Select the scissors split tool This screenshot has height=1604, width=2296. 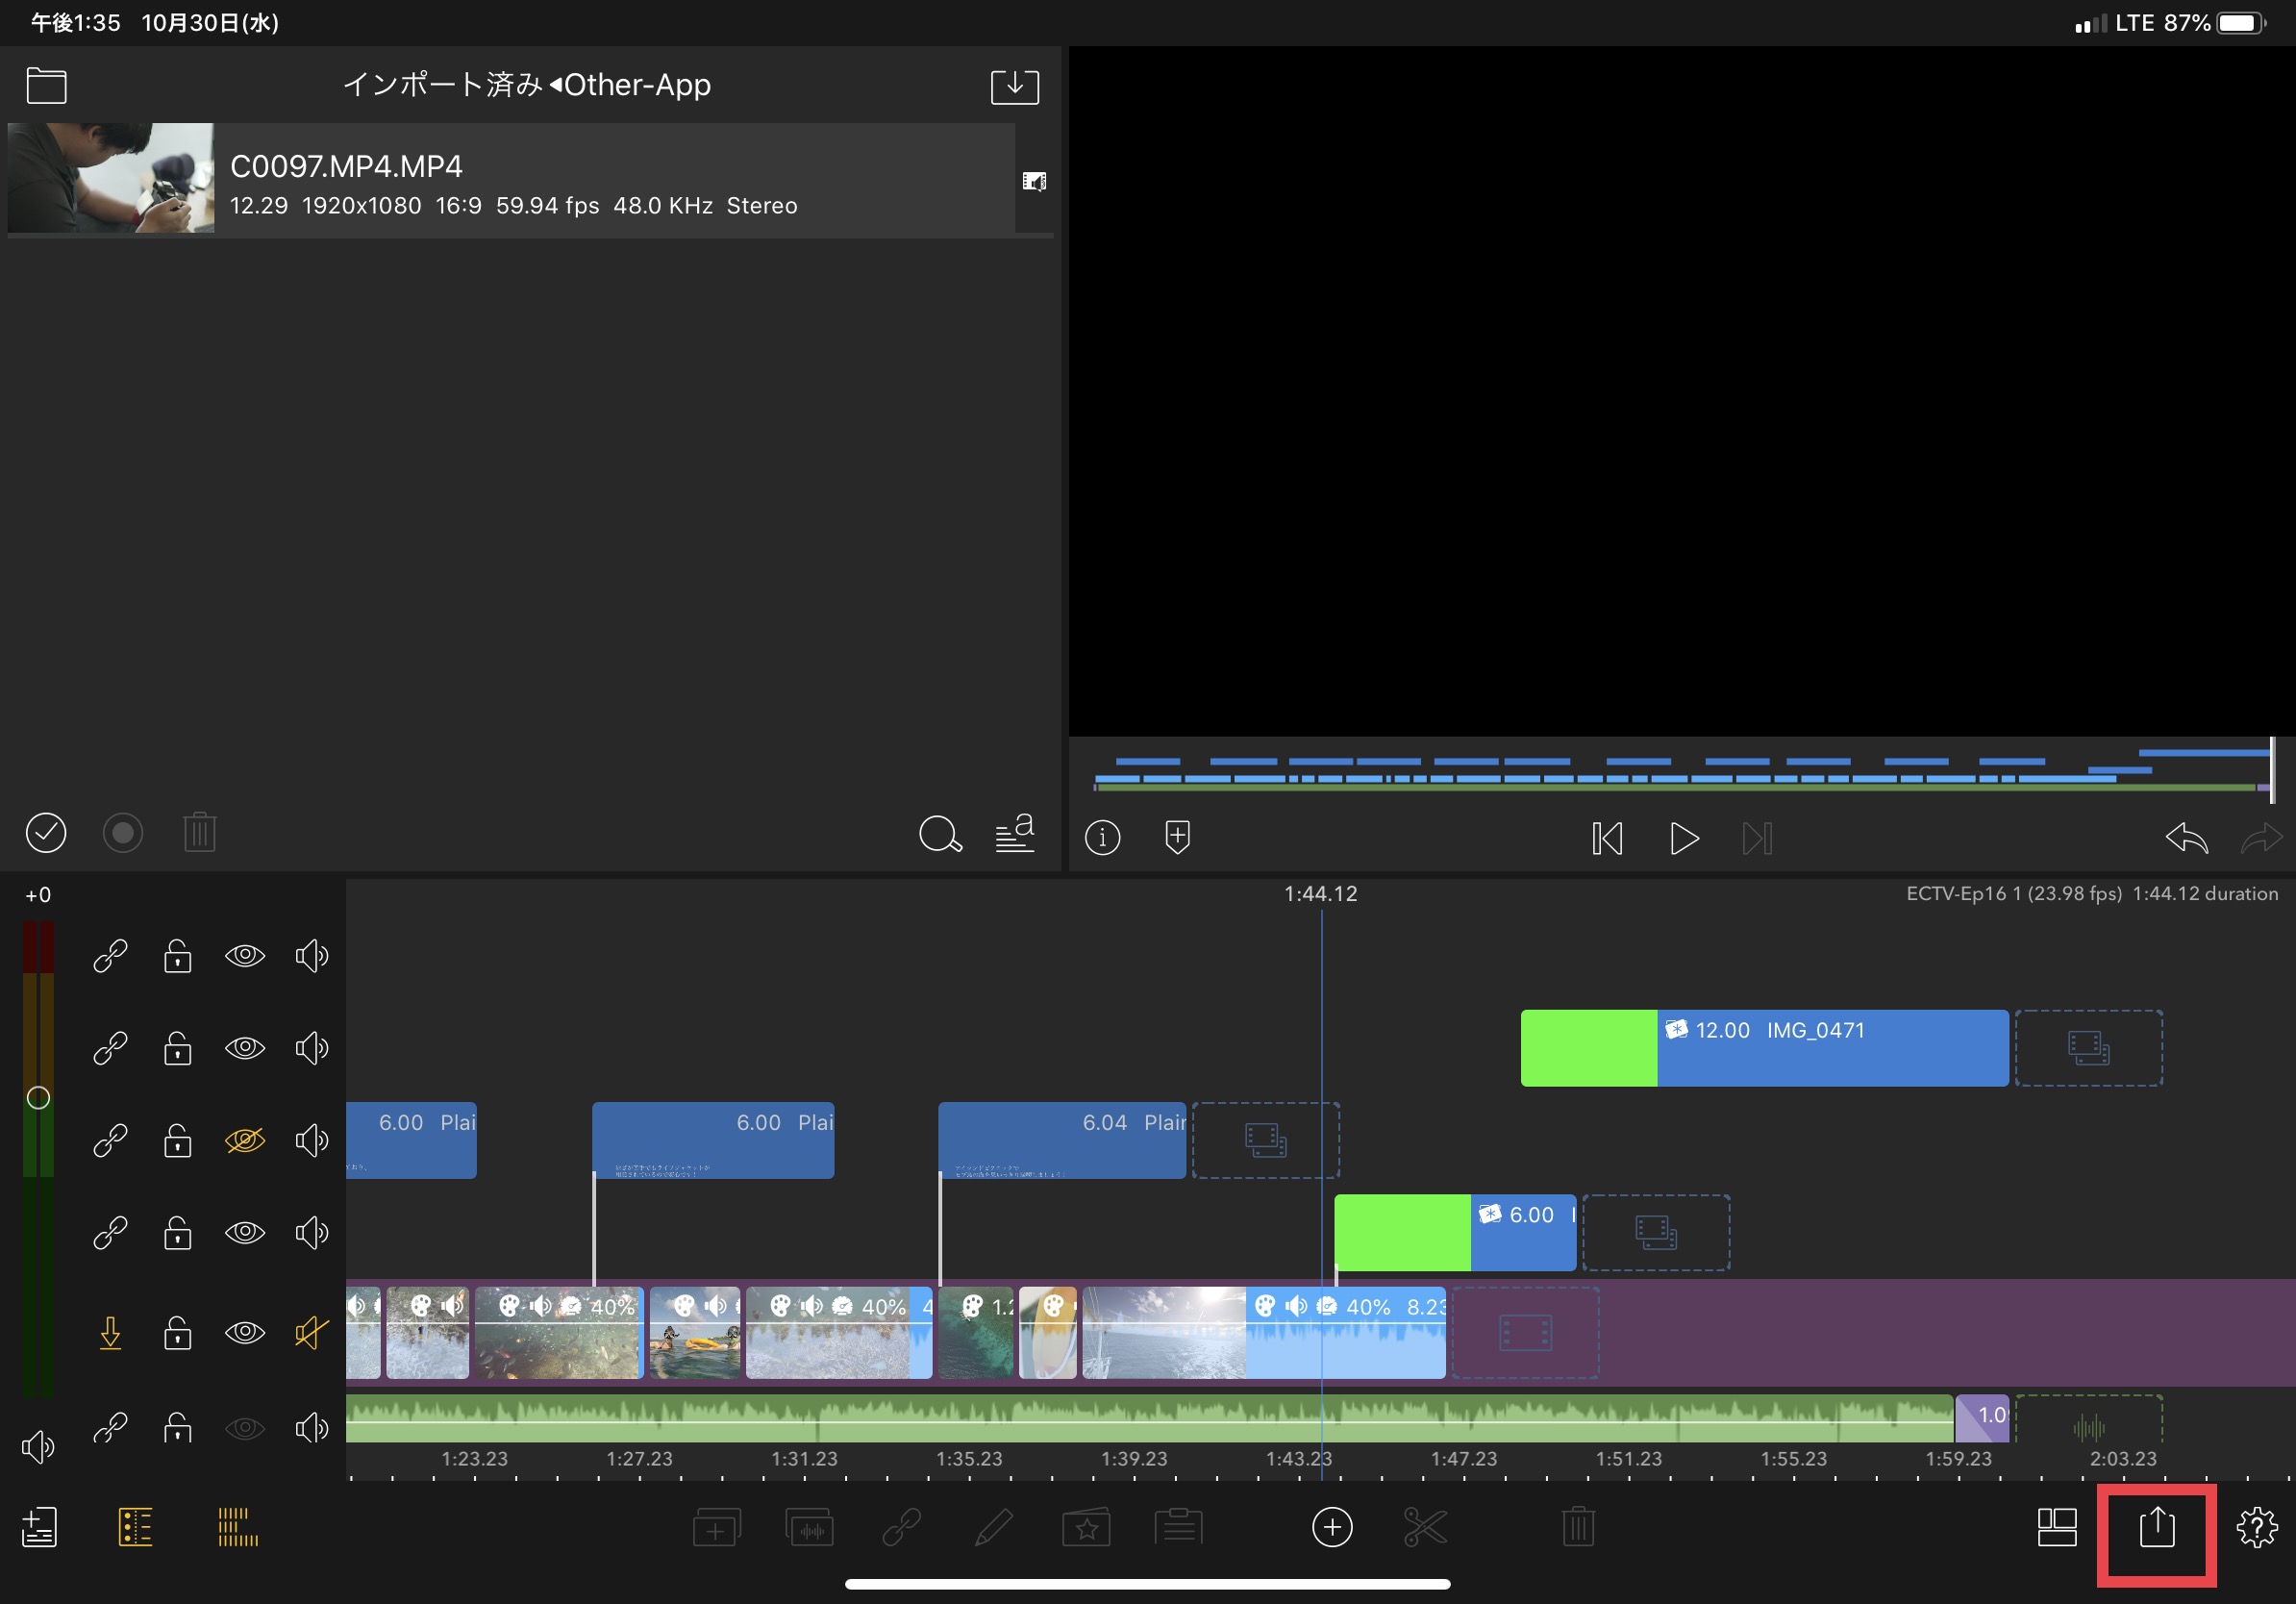click(x=1425, y=1527)
